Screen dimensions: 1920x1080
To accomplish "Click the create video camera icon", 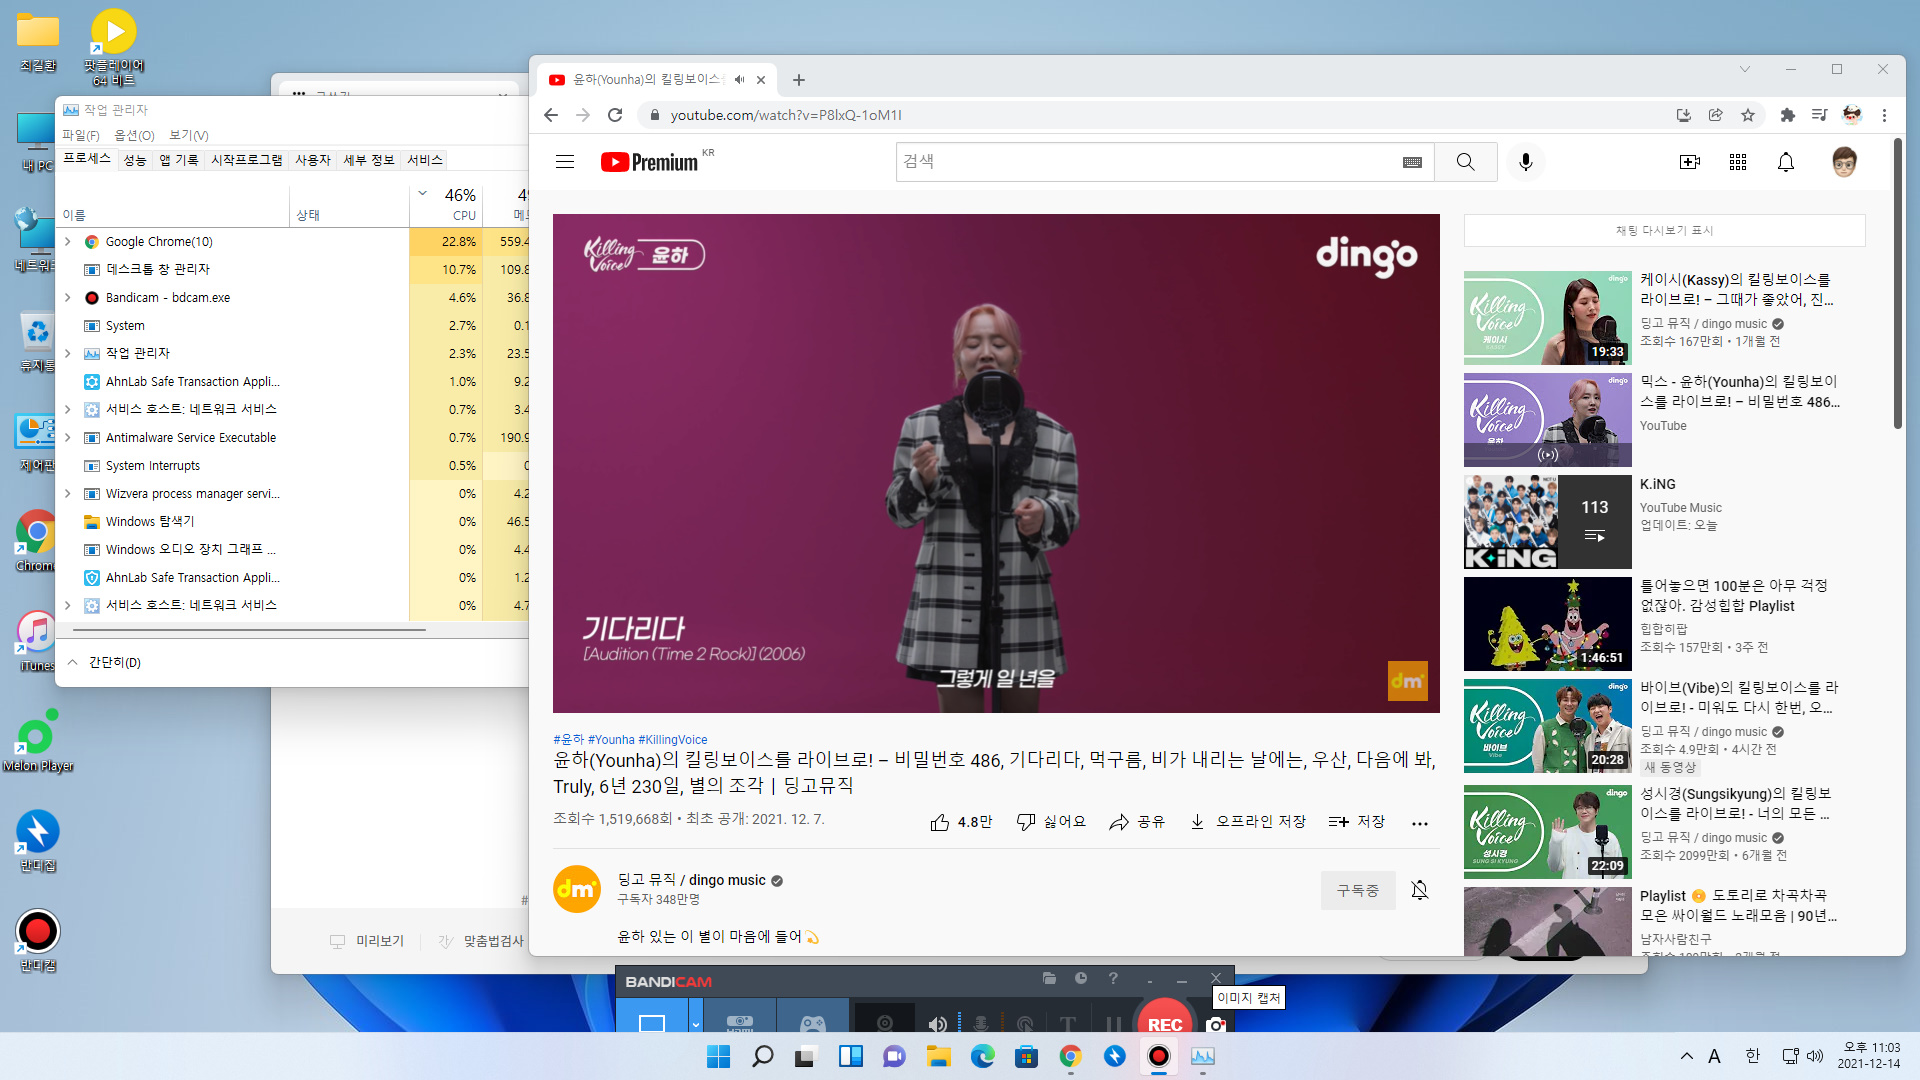I will coord(1689,162).
